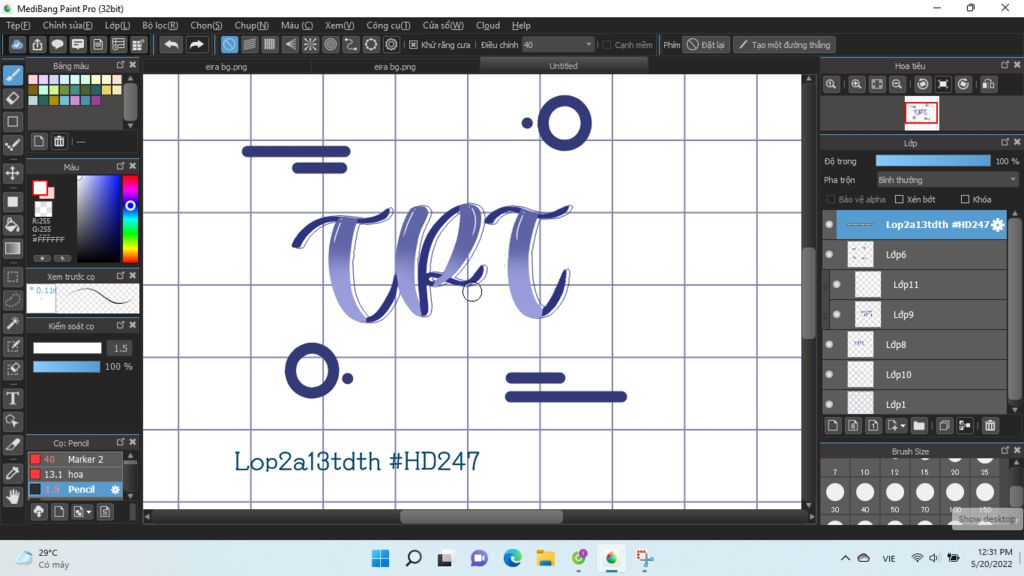Hide layer Lớp8

829,345
